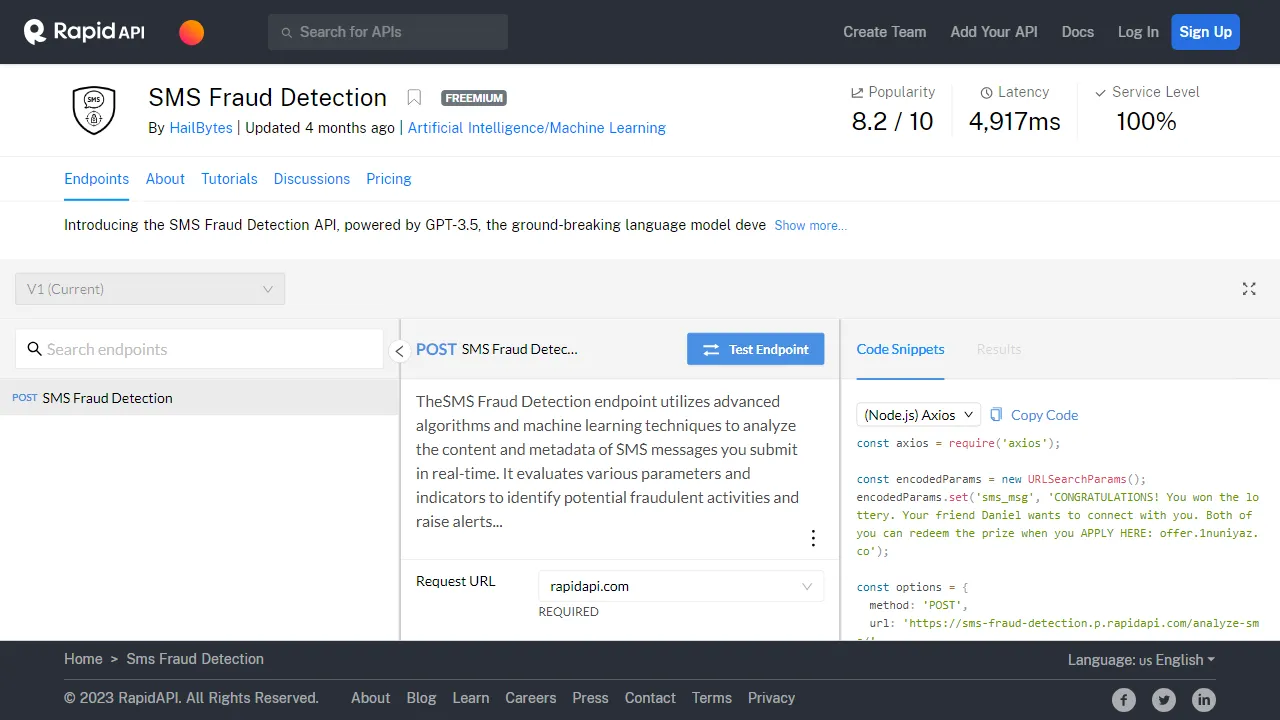Switch to the Endpoints tab
Viewport: 1280px width, 720px height.
97,179
